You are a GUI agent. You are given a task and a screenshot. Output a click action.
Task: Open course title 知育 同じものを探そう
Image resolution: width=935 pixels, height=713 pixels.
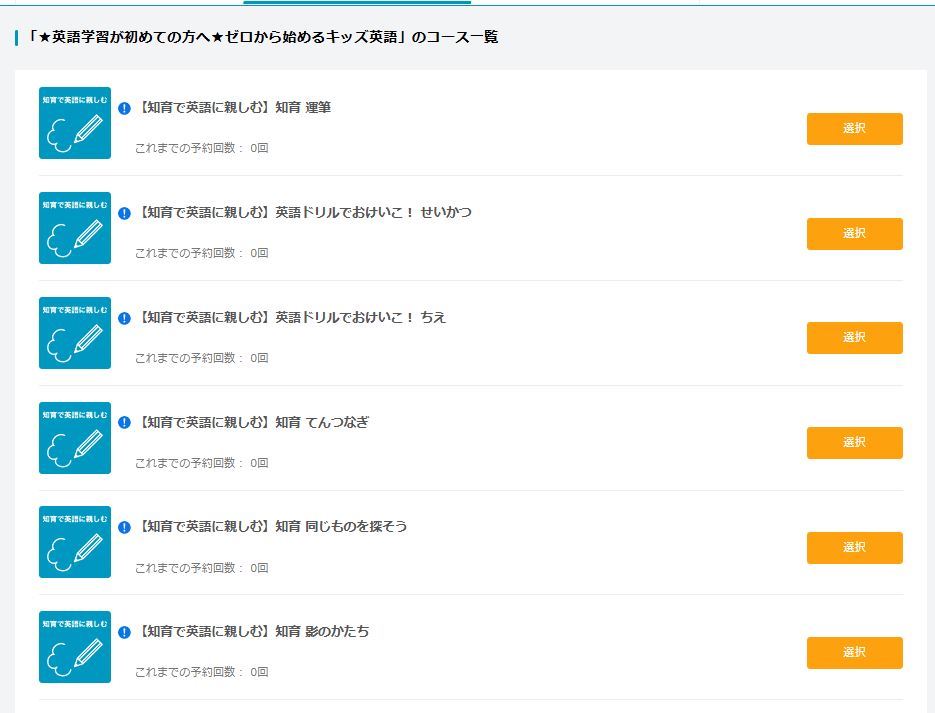point(272,527)
